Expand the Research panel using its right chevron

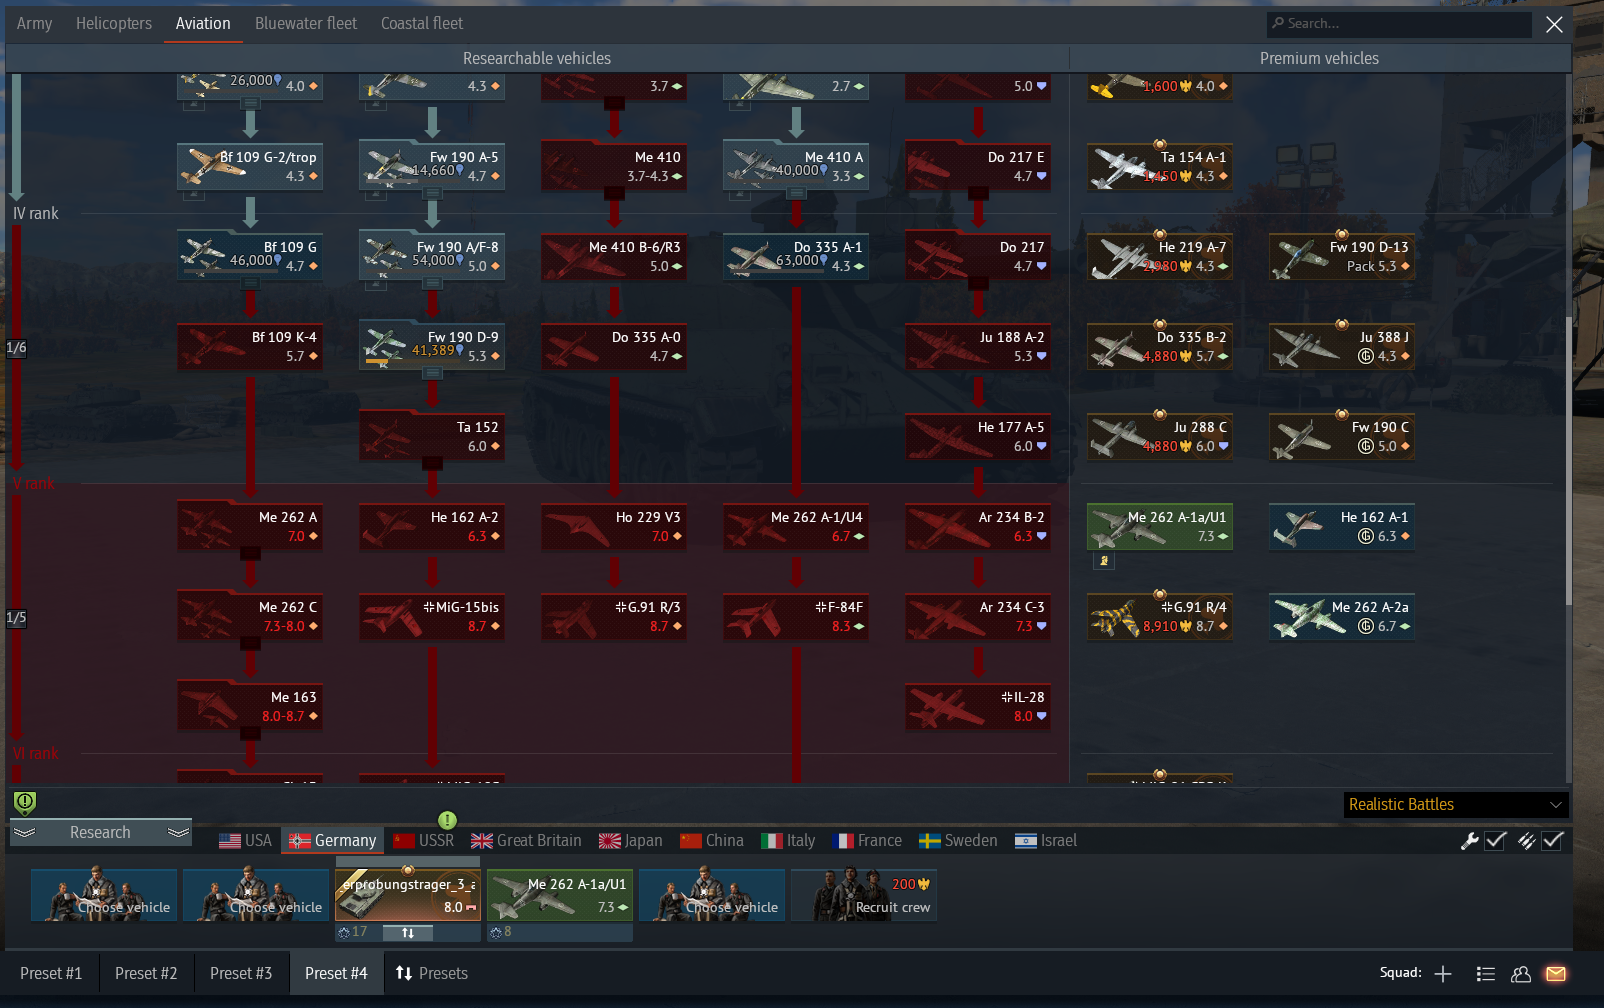point(179,833)
